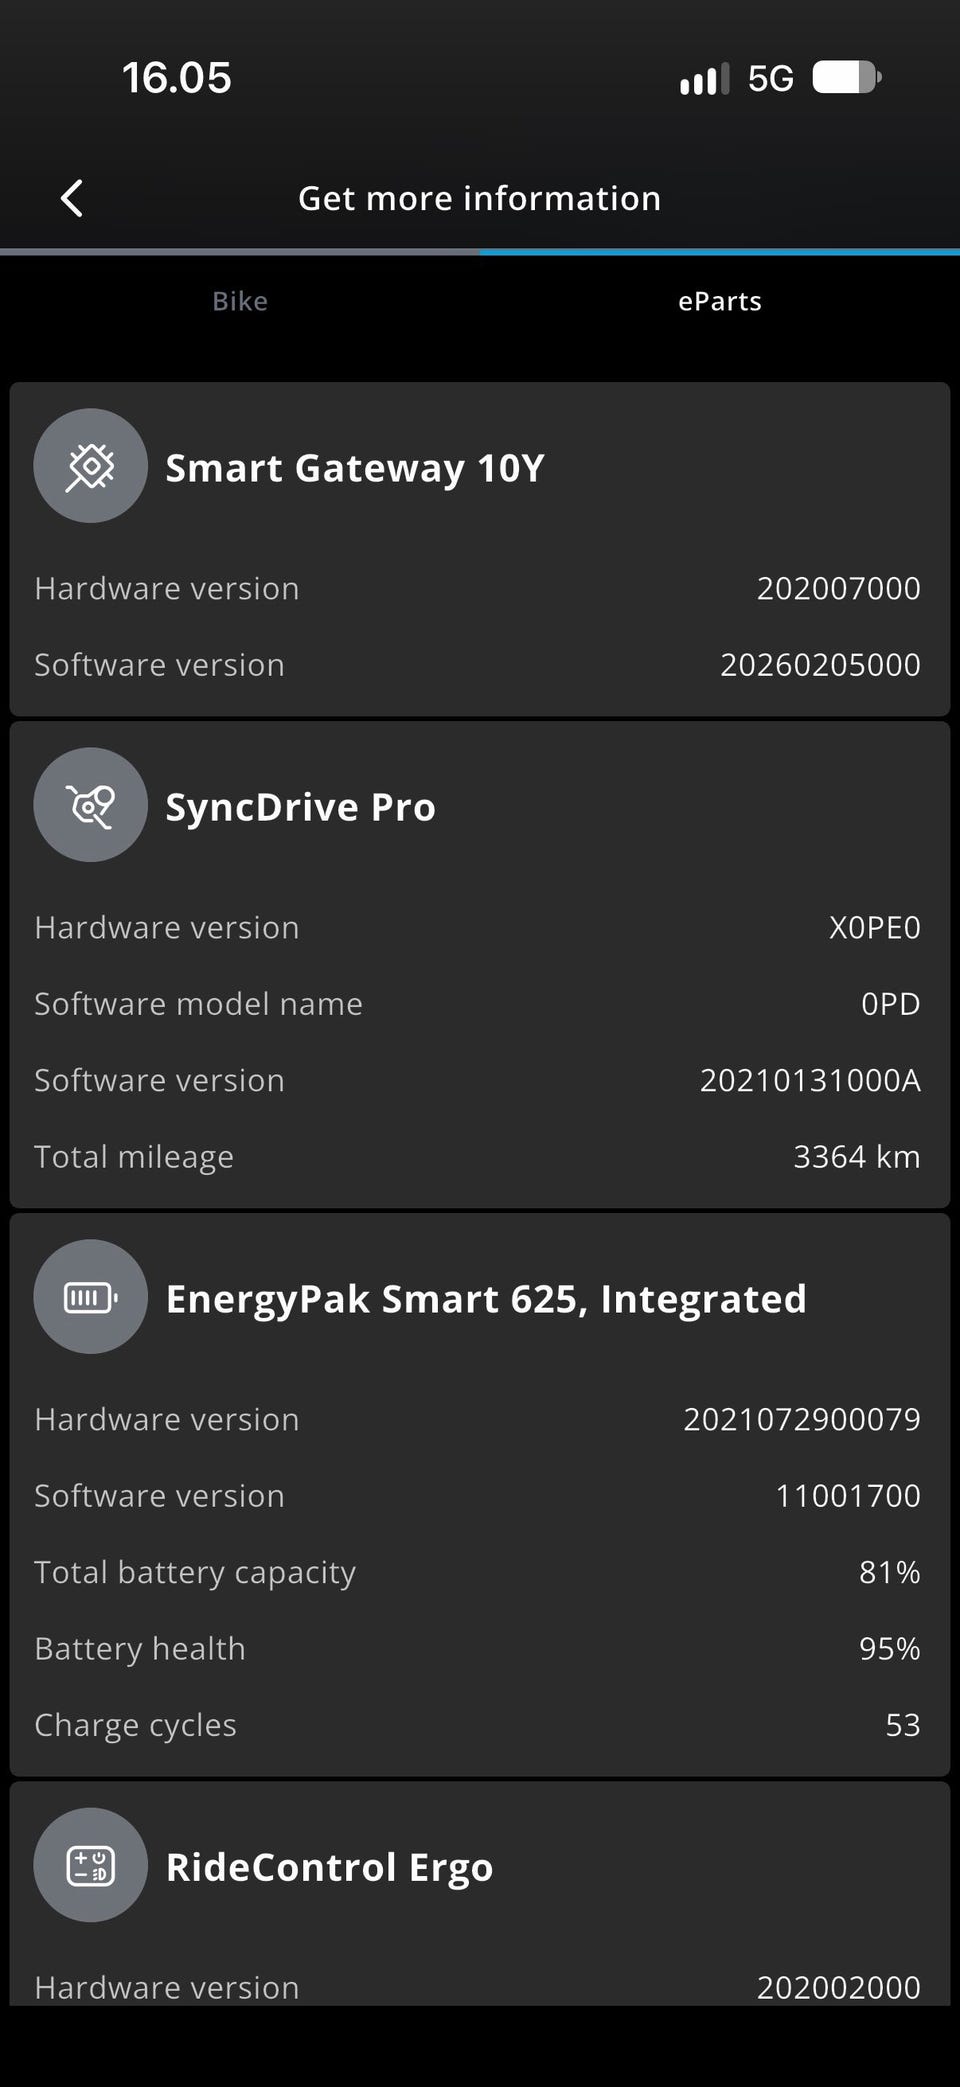Tap the Smart Gateway 10Y heading
This screenshot has width=960, height=2087.
click(355, 468)
